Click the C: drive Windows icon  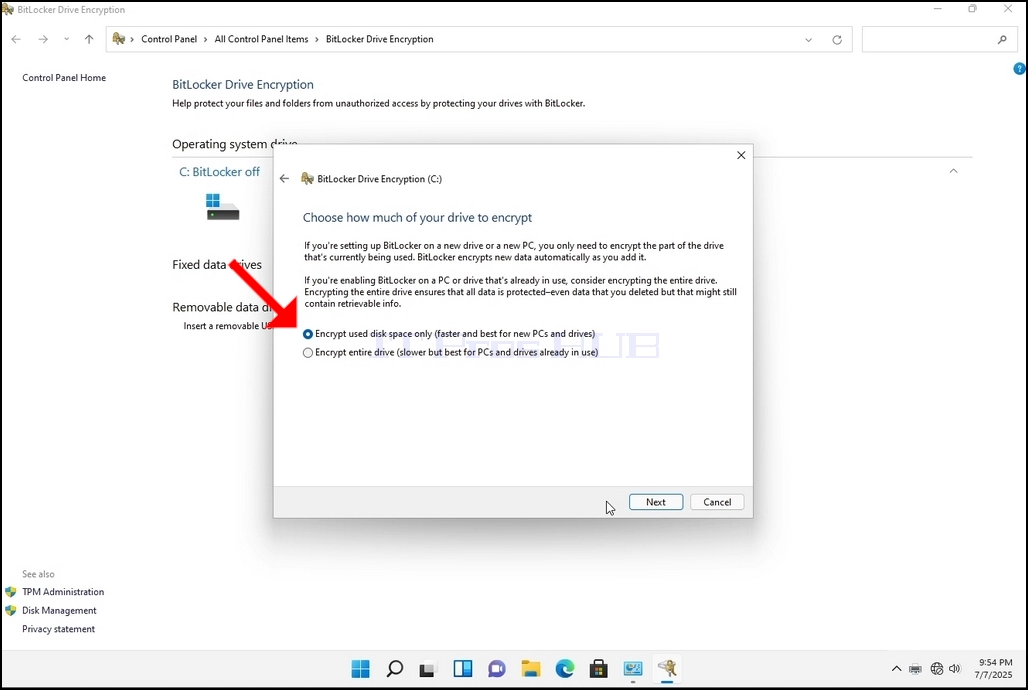pos(222,206)
